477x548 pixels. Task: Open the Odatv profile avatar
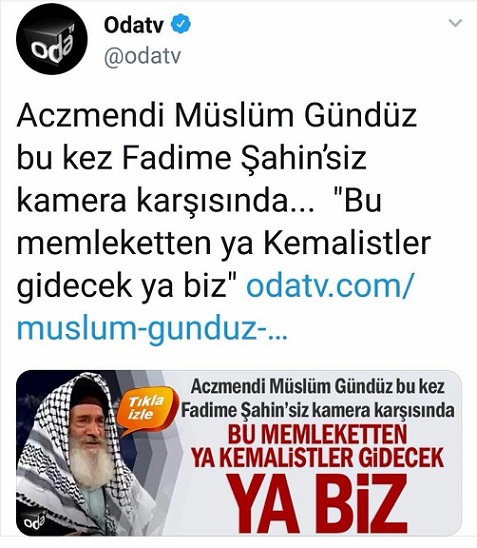tap(52, 39)
